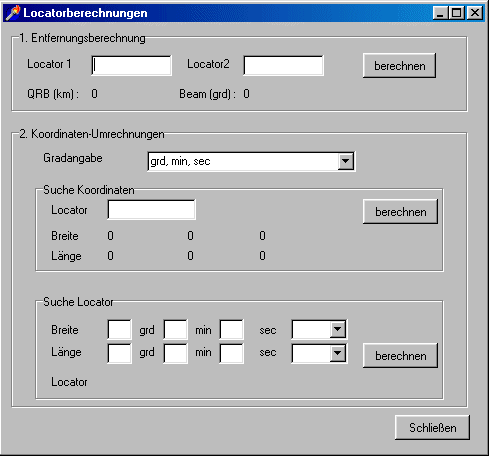Open the Gradangabe format dropdown
Viewport: 489px width, 456px height.
point(346,161)
